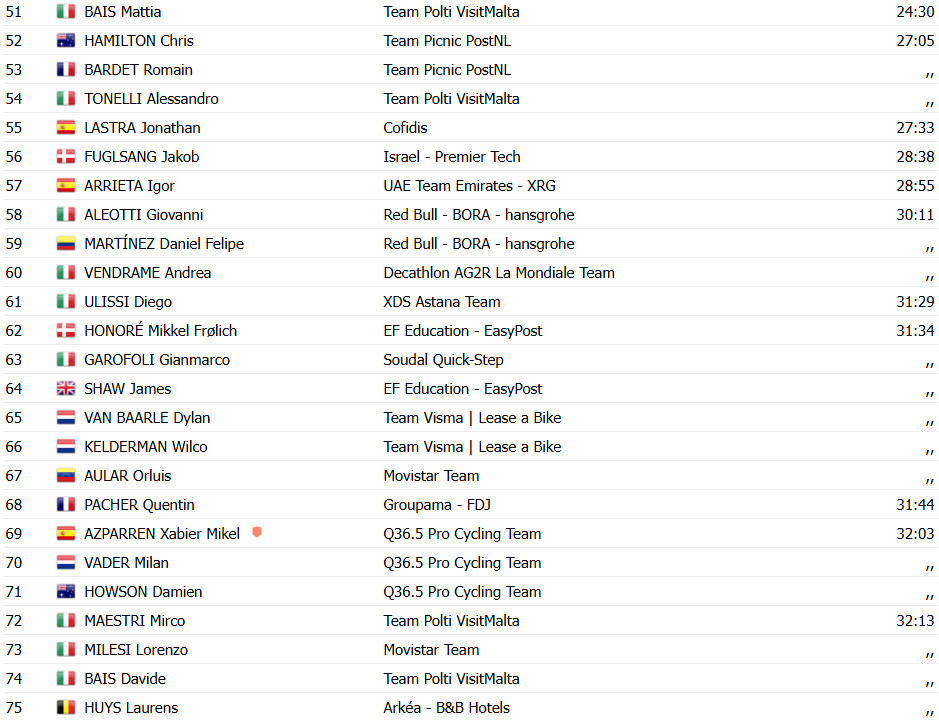939x720 pixels.
Task: Open rider VAN BAARLE Dylan
Action: coord(147,418)
